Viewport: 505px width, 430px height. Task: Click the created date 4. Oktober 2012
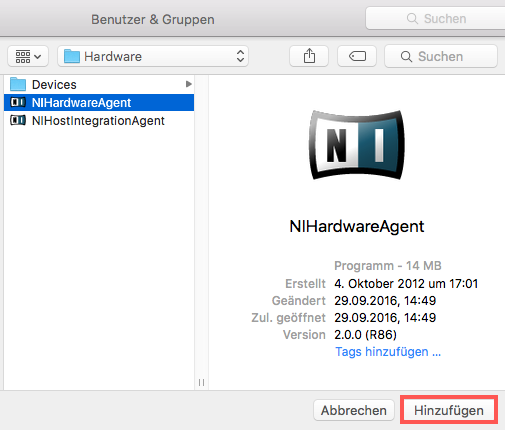pyautogui.click(x=406, y=284)
